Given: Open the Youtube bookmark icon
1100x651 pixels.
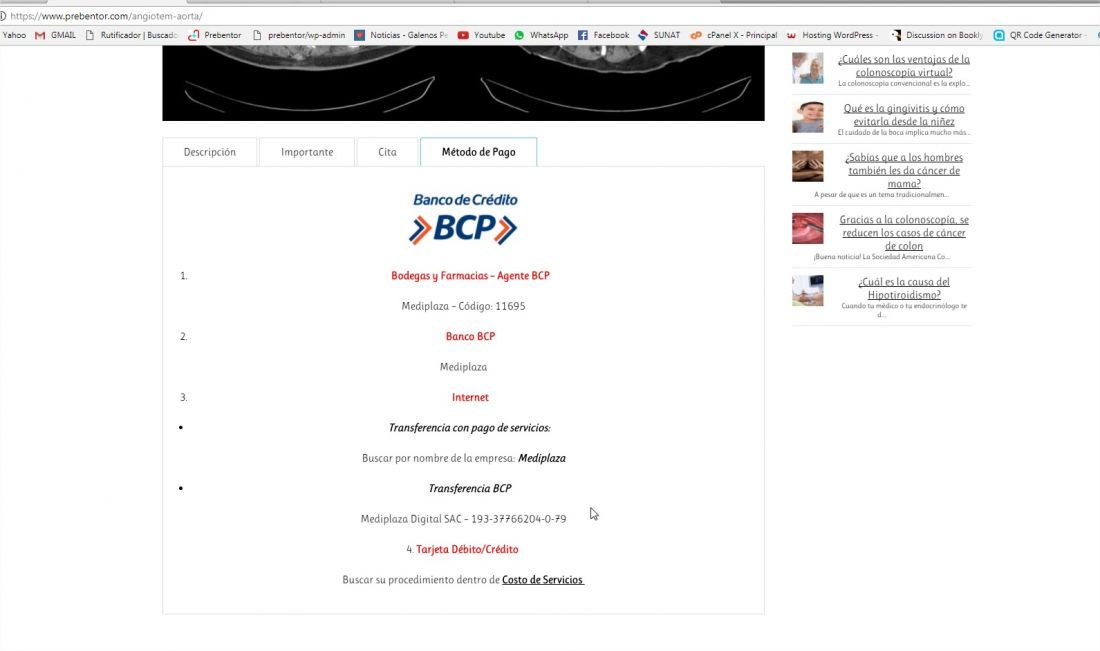Looking at the screenshot, I should pos(463,35).
